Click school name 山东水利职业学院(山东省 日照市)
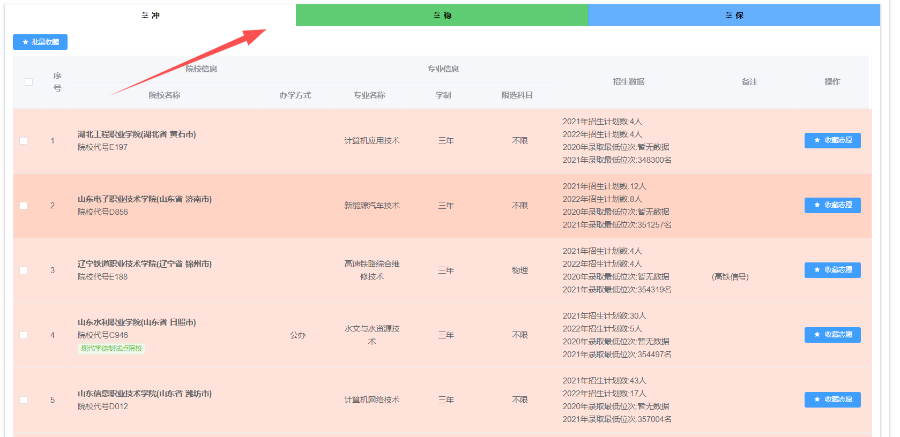This screenshot has width=900, height=437. [x=137, y=322]
